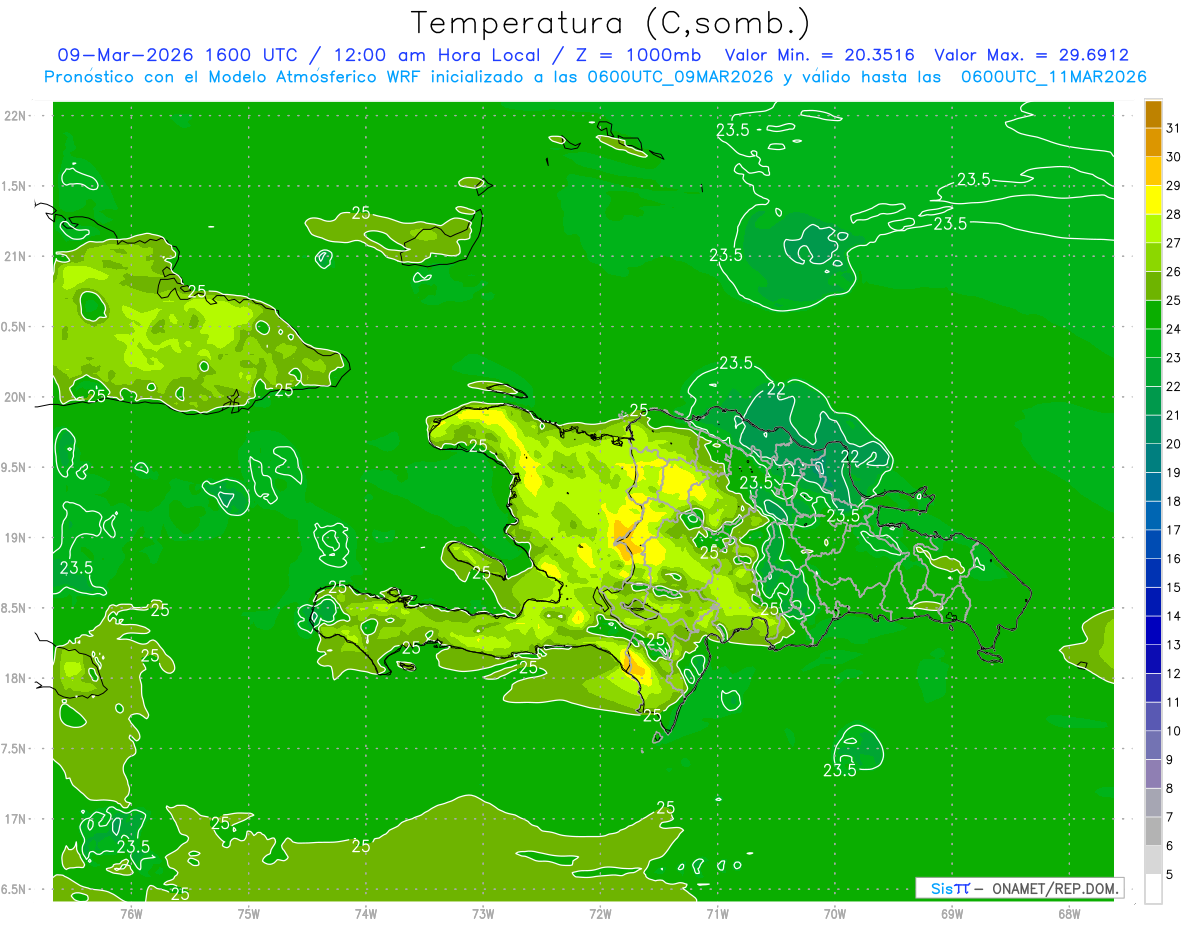Click the 20N latitude axis label
The height and width of the screenshot is (927, 1200).
pos(15,397)
